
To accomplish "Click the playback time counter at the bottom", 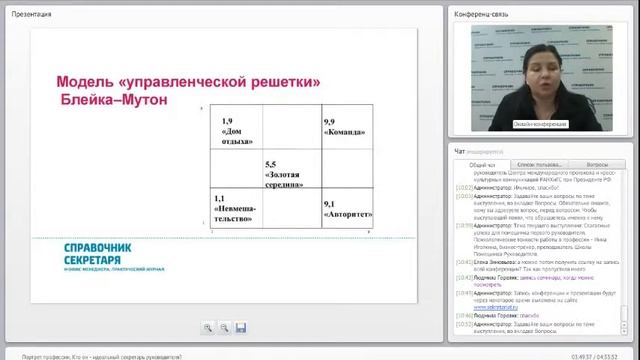I will [594, 357].
